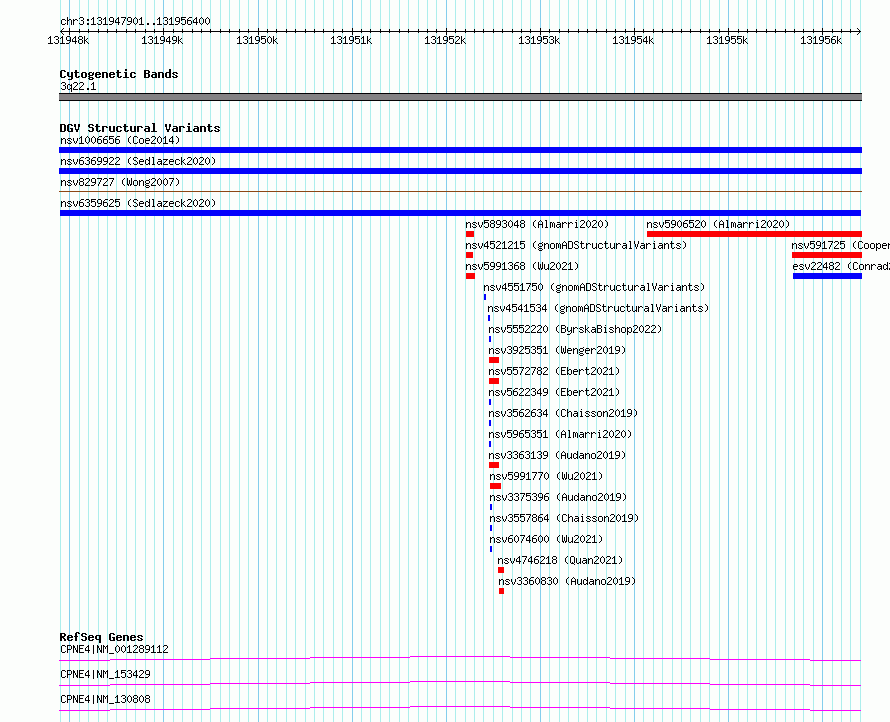Click the blue bar under nsv1006656
This screenshot has height=722, width=890.
(x=460, y=150)
